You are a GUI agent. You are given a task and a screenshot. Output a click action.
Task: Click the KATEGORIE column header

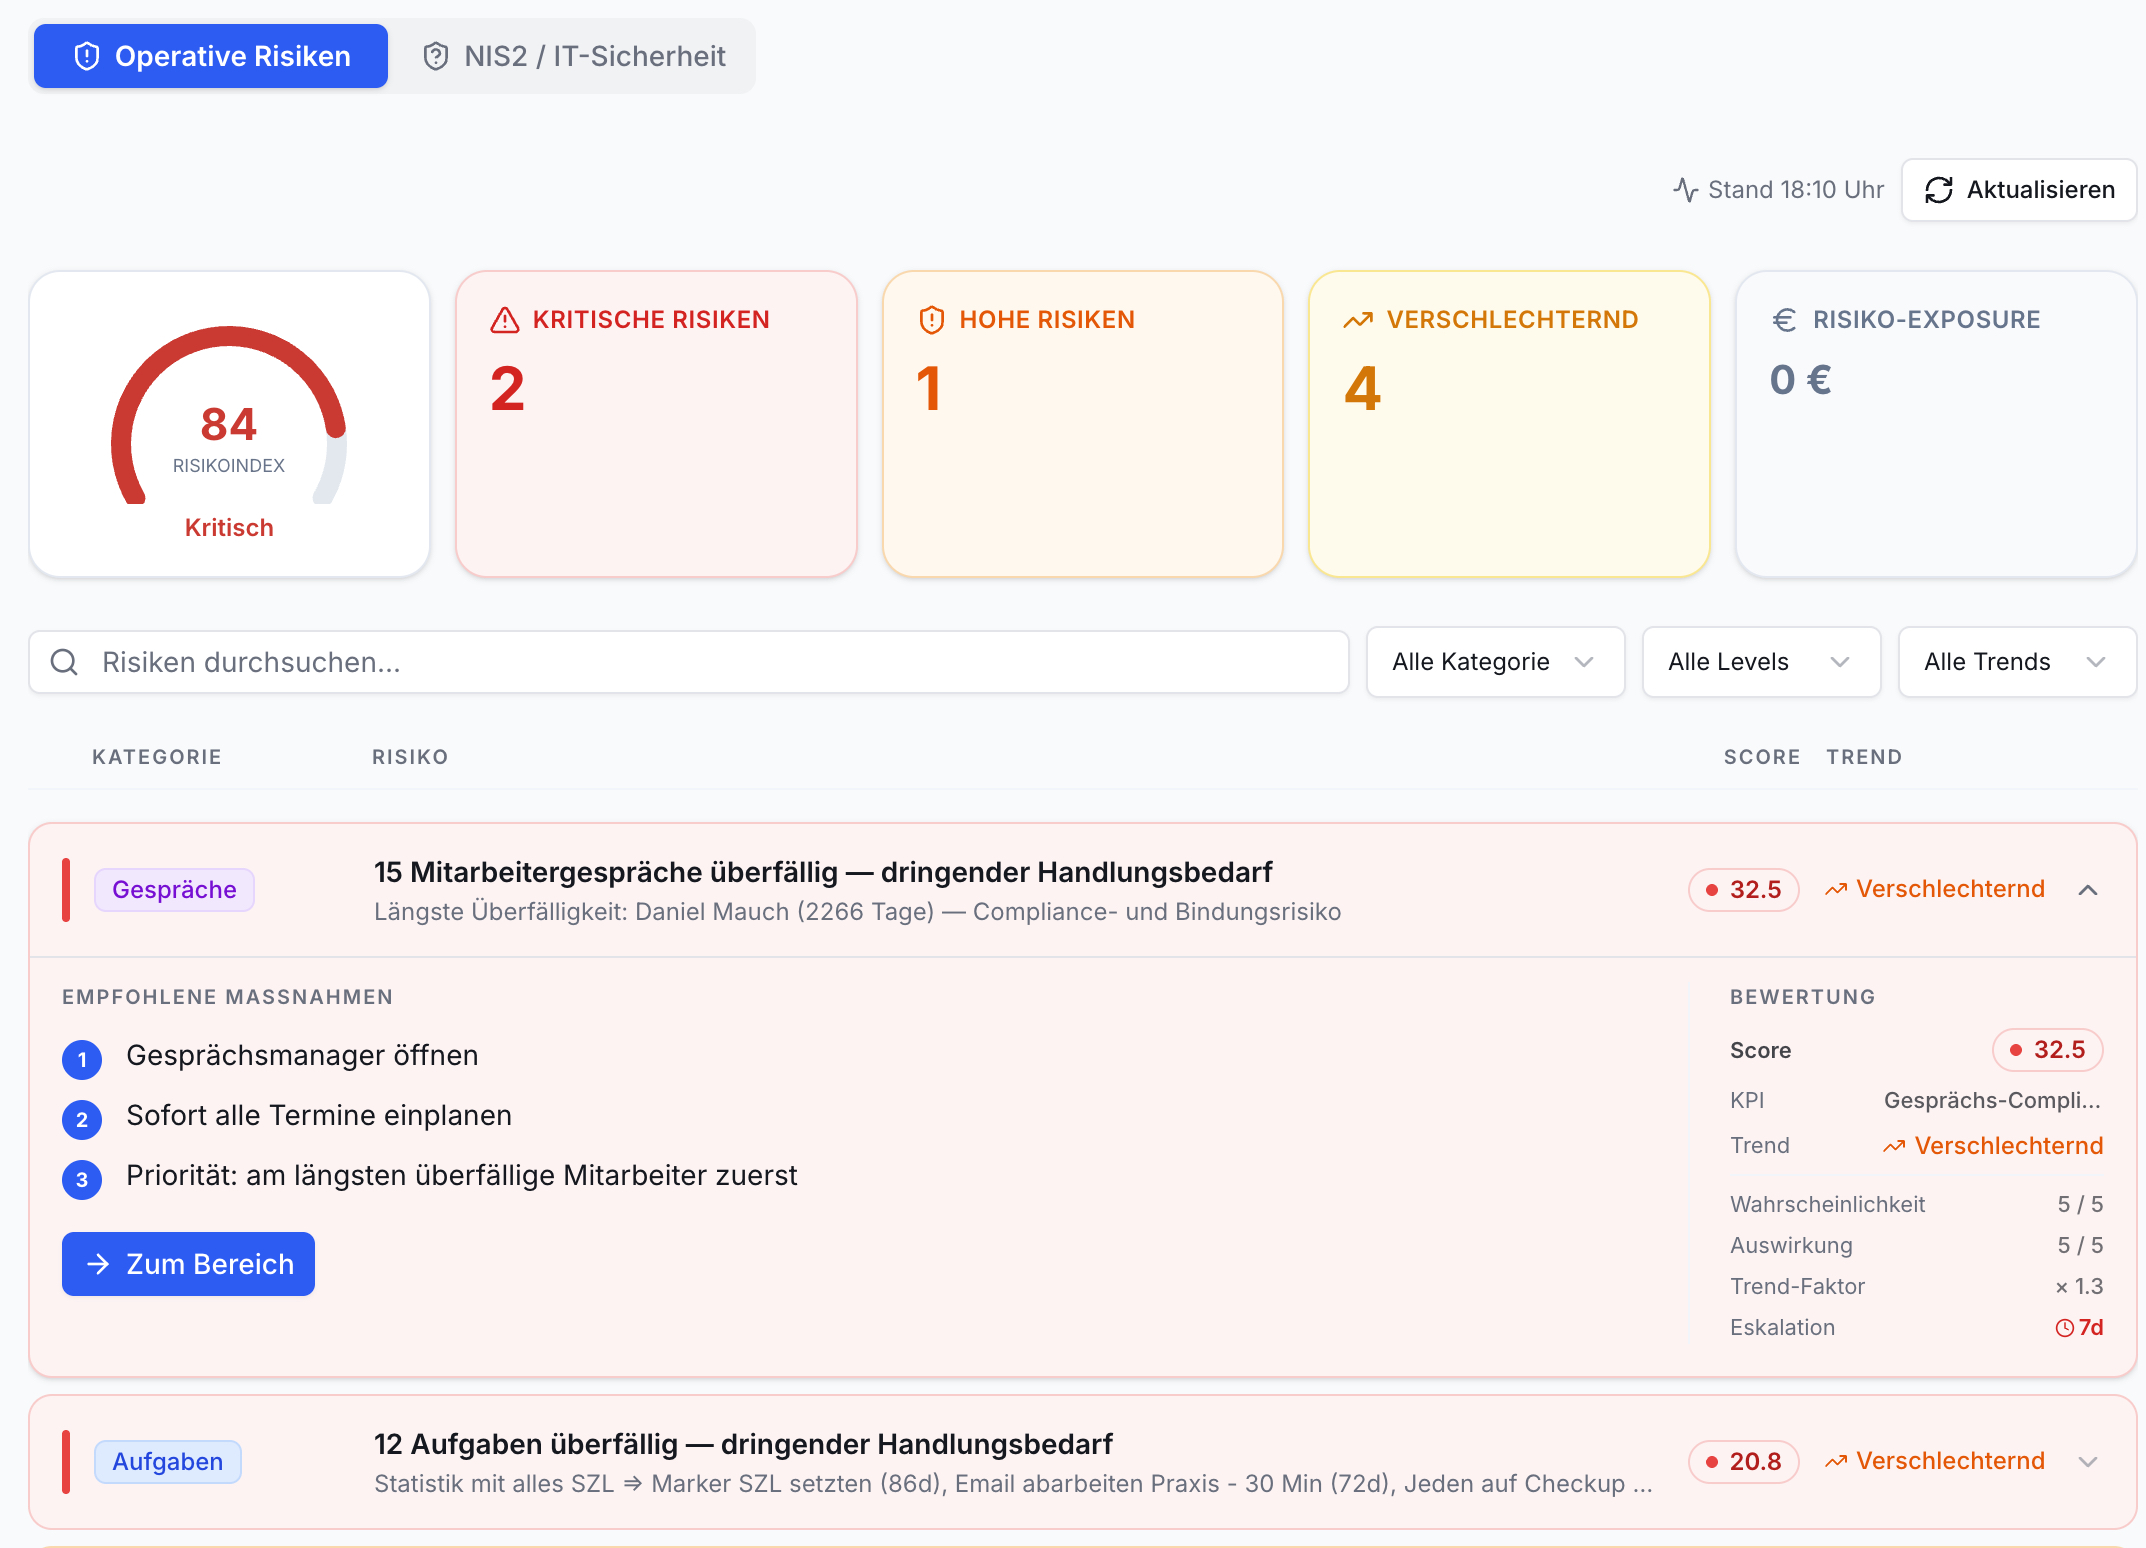[157, 757]
